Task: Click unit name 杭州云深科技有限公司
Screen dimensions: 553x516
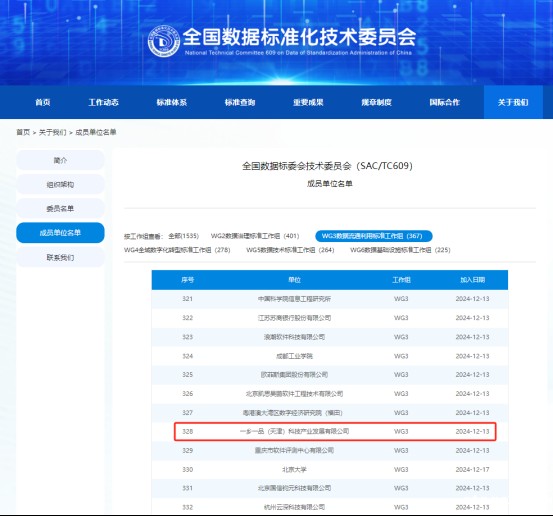Action: [294, 507]
